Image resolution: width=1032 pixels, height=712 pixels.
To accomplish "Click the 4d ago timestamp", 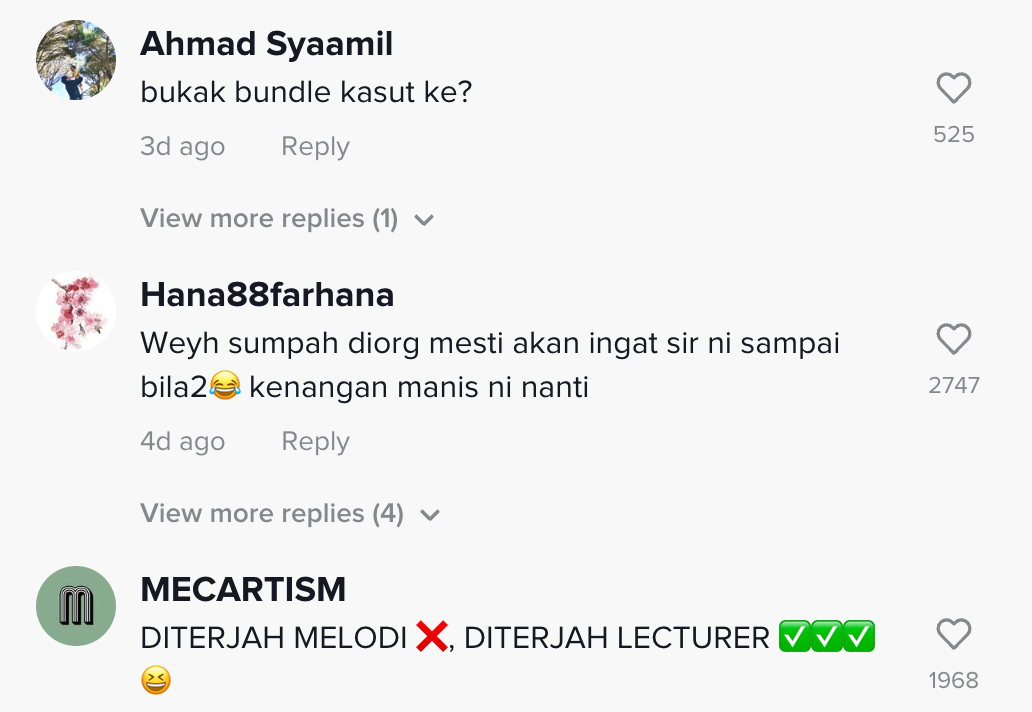I will [x=182, y=442].
